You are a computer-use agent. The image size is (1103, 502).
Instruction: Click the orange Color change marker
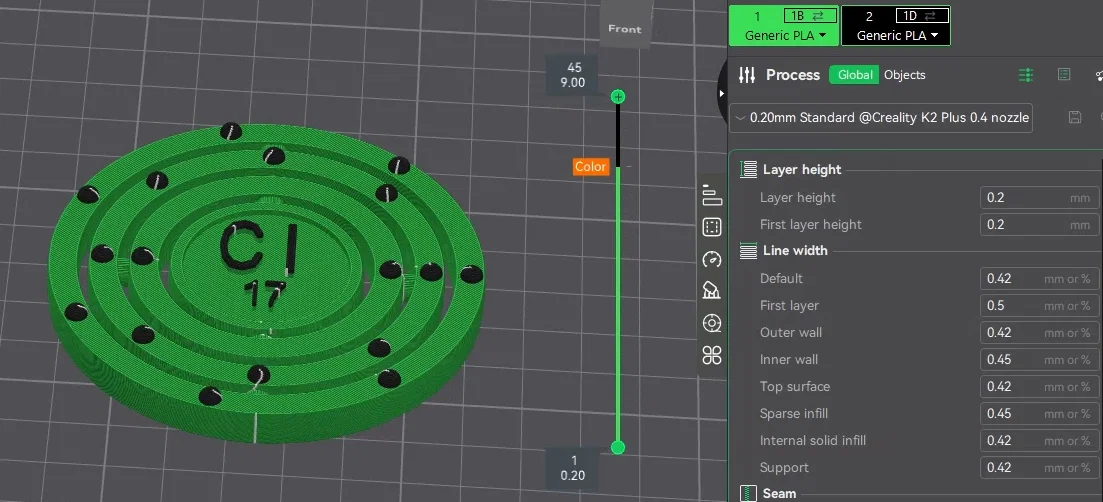tap(590, 167)
